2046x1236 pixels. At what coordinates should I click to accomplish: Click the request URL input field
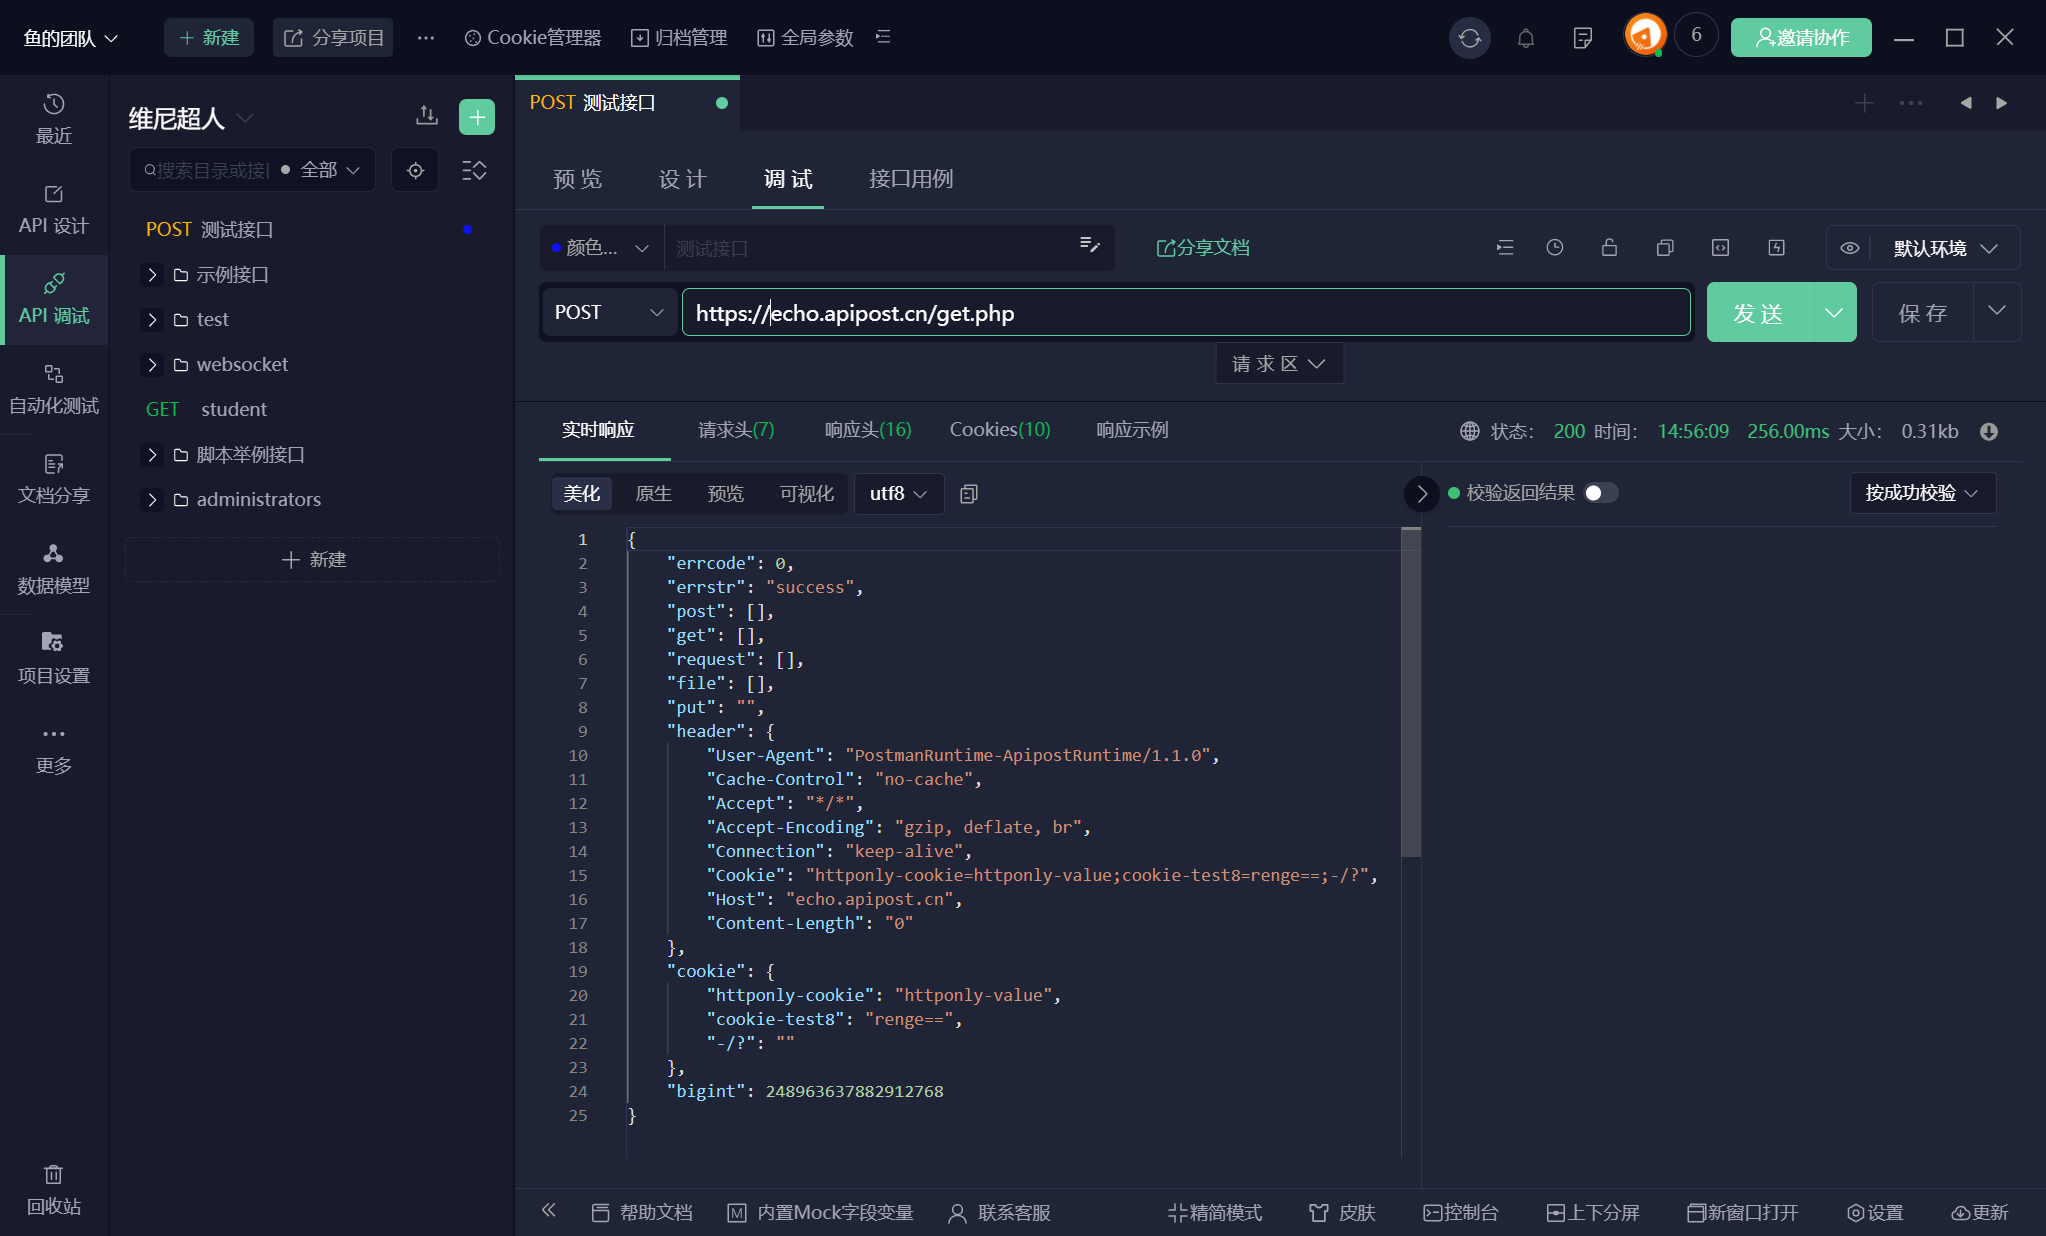(x=1186, y=313)
